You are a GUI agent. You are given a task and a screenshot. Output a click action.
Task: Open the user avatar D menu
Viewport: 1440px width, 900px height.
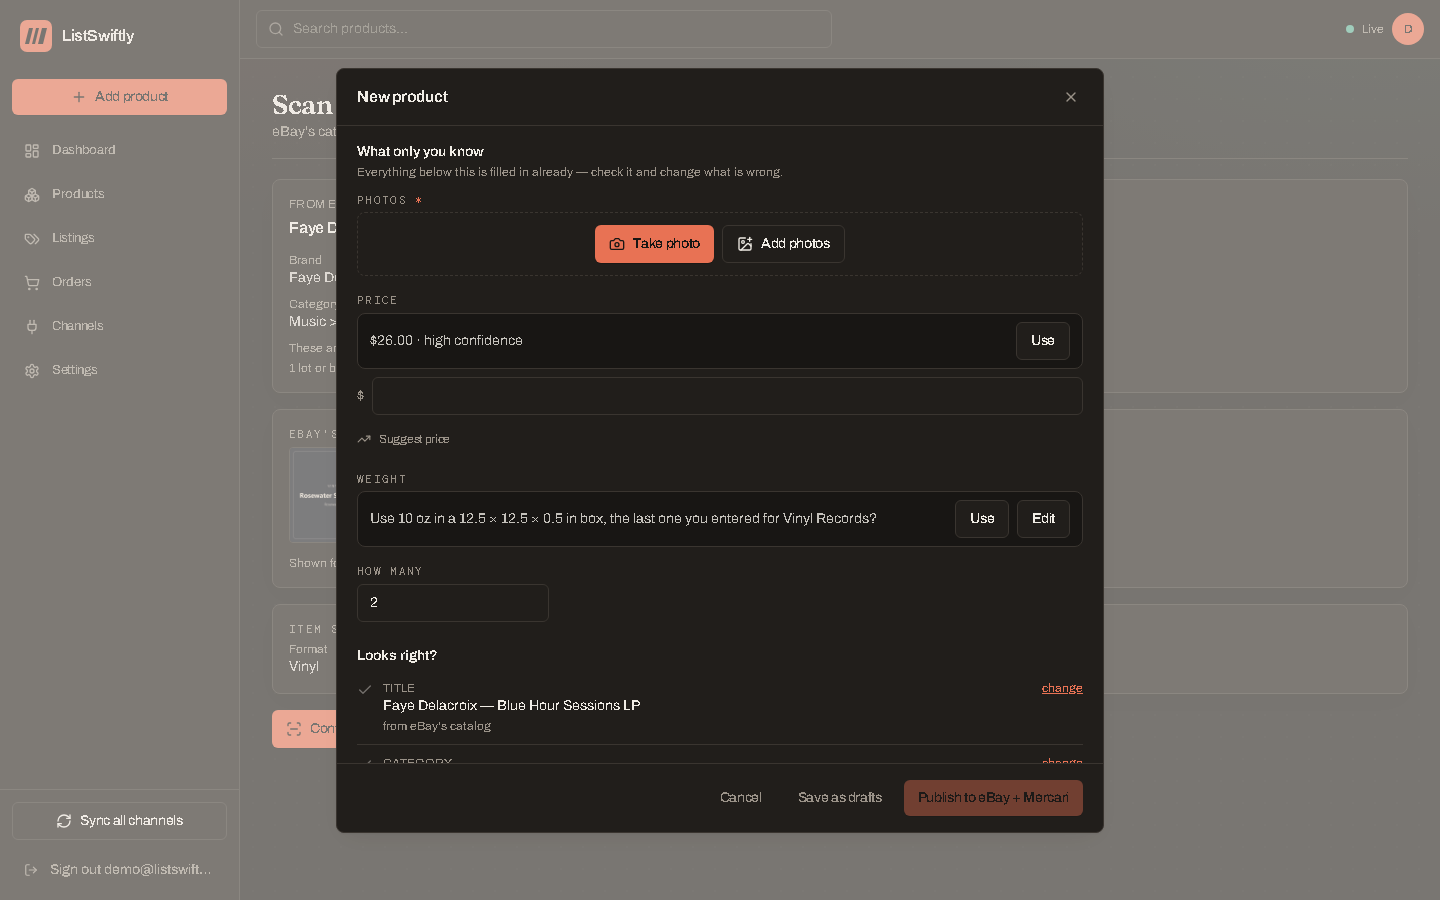point(1408,29)
